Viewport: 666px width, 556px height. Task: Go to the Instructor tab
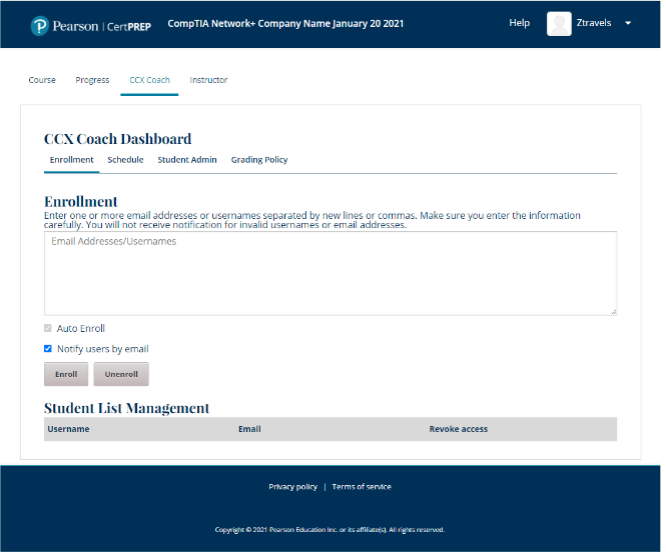[209, 80]
